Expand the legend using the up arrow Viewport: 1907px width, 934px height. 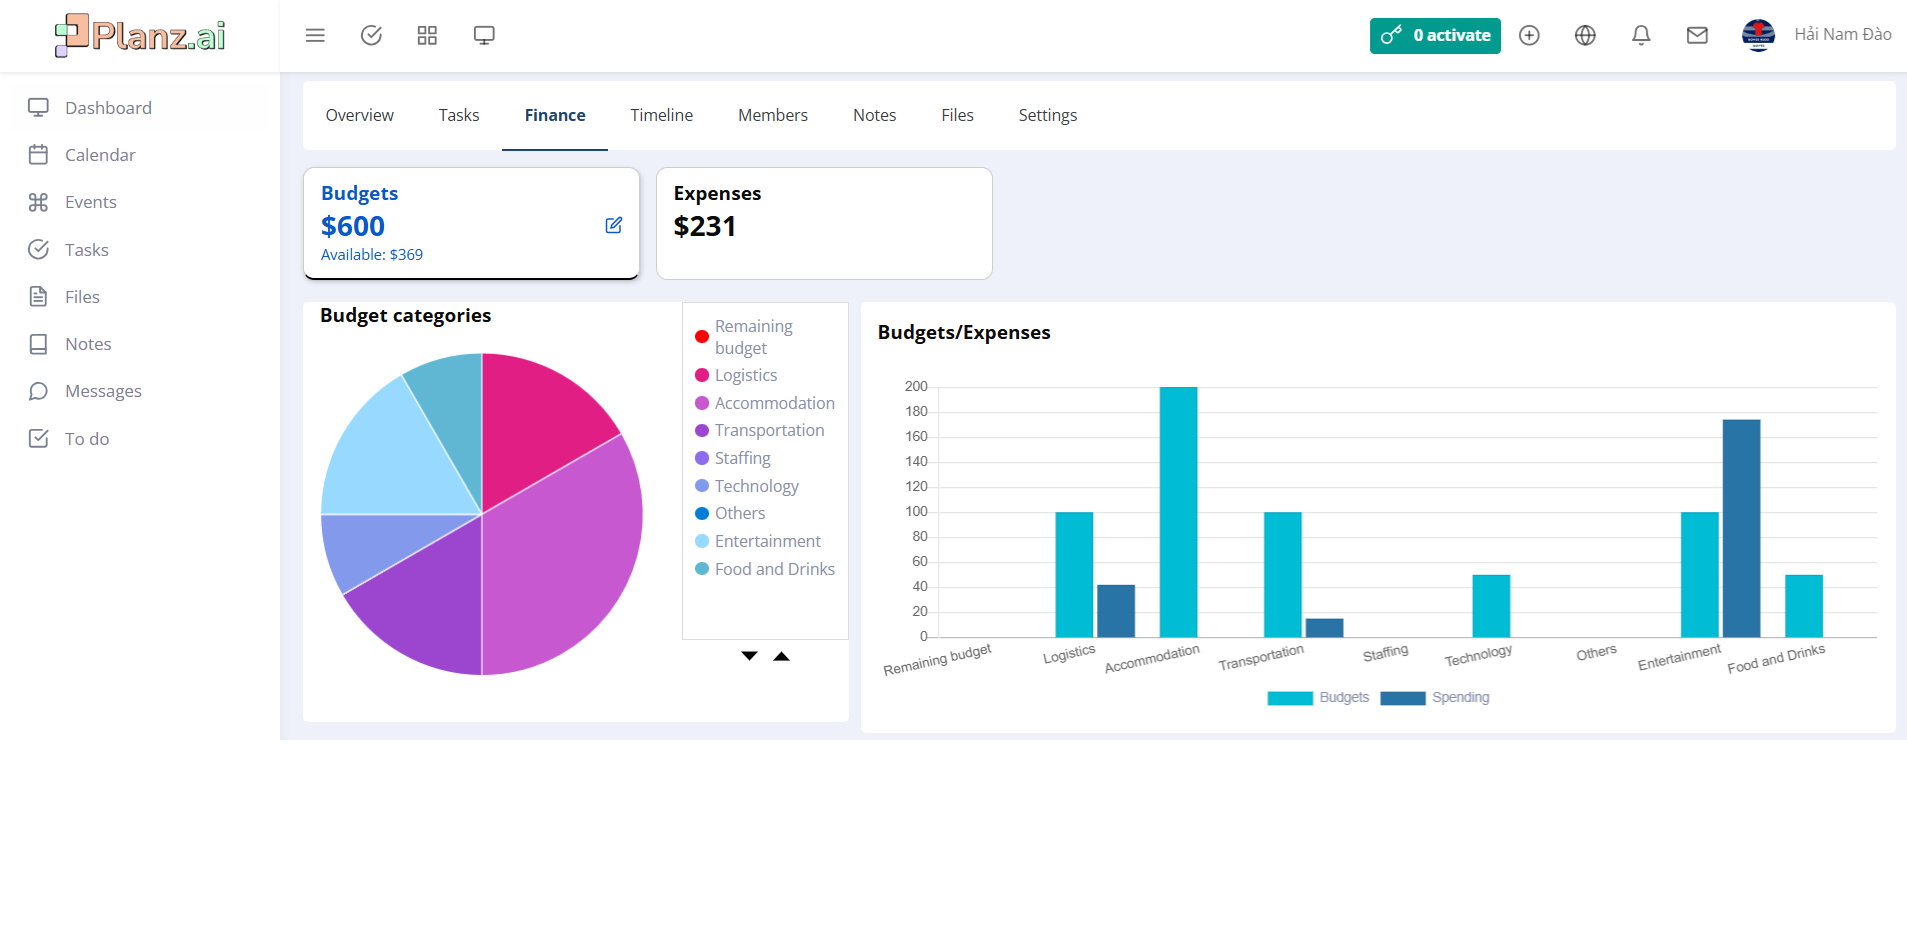(x=782, y=656)
